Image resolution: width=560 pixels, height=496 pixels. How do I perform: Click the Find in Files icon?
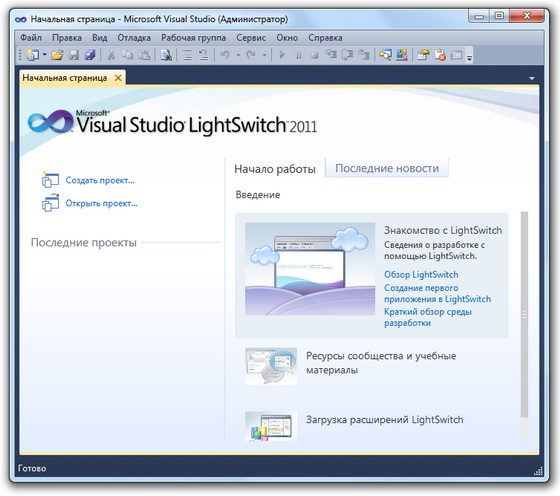click(x=166, y=55)
